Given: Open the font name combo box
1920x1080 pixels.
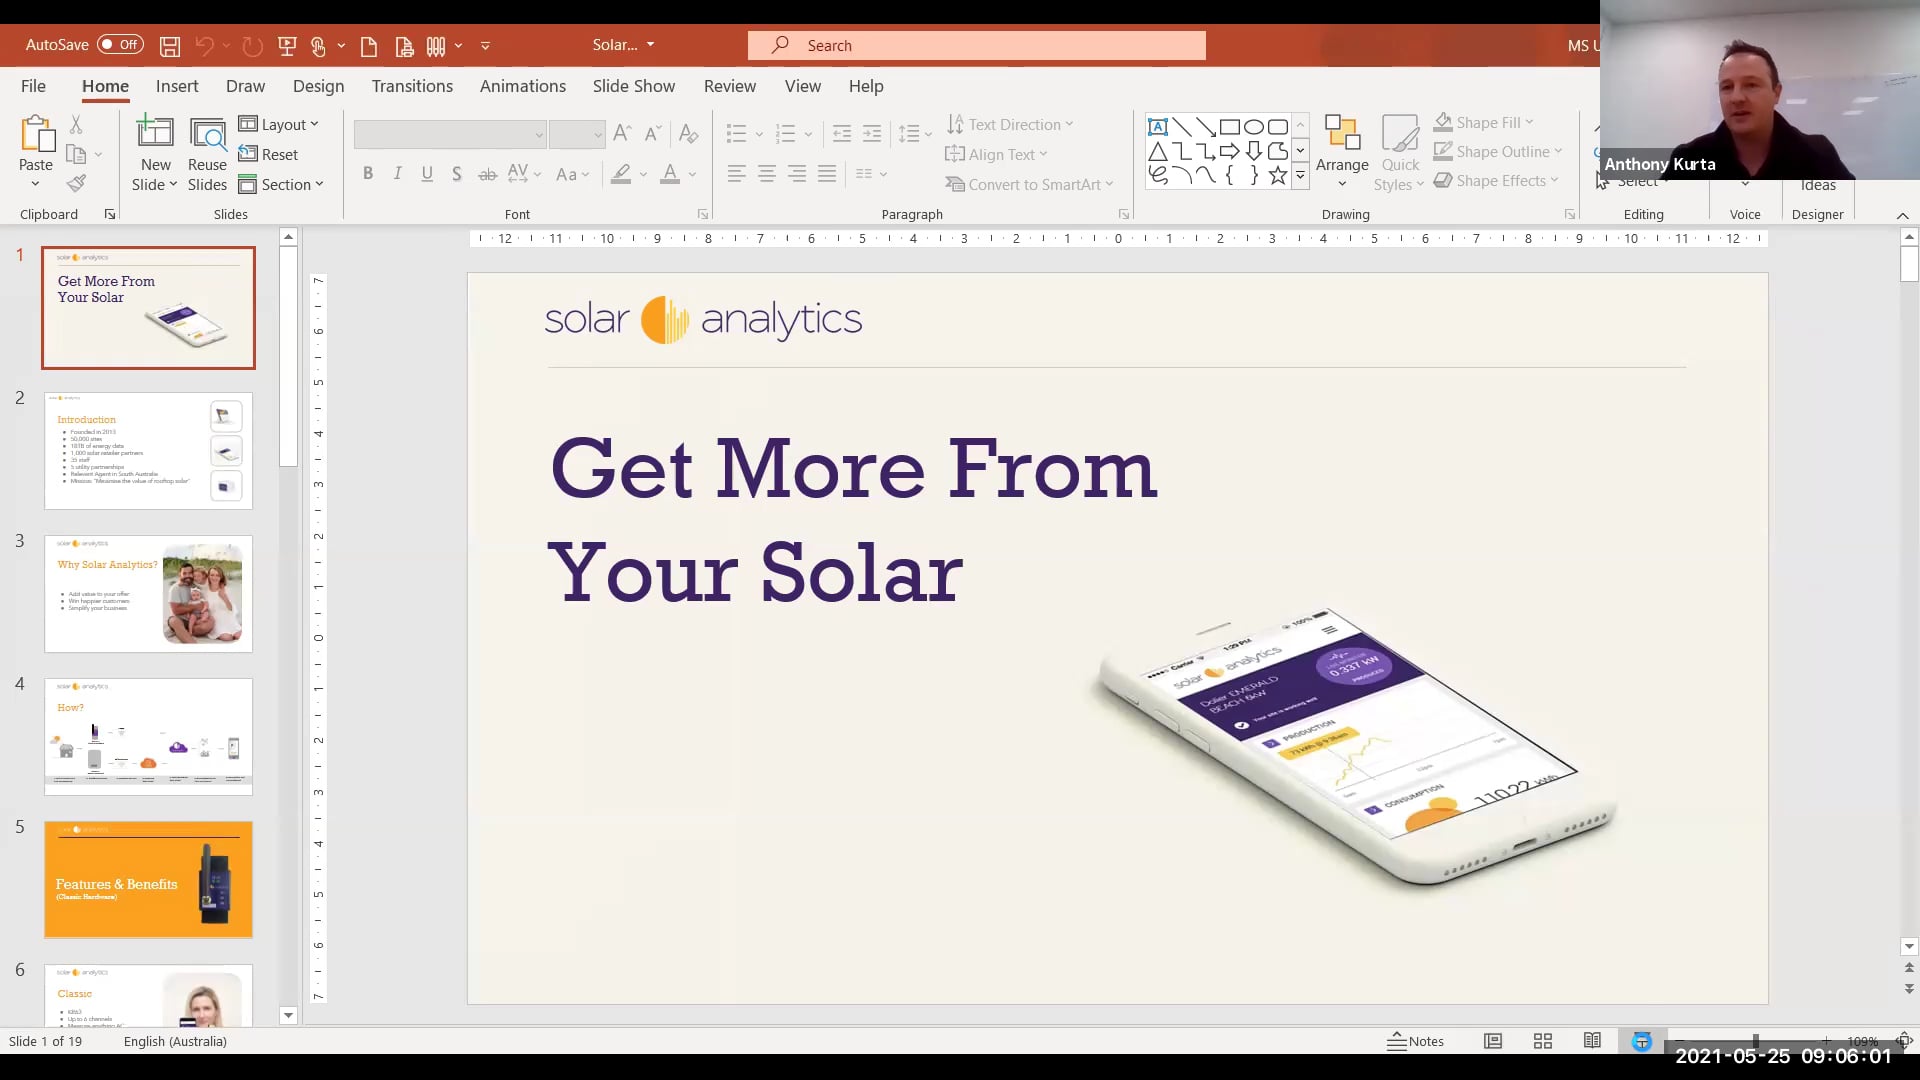Looking at the screenshot, I should (450, 134).
